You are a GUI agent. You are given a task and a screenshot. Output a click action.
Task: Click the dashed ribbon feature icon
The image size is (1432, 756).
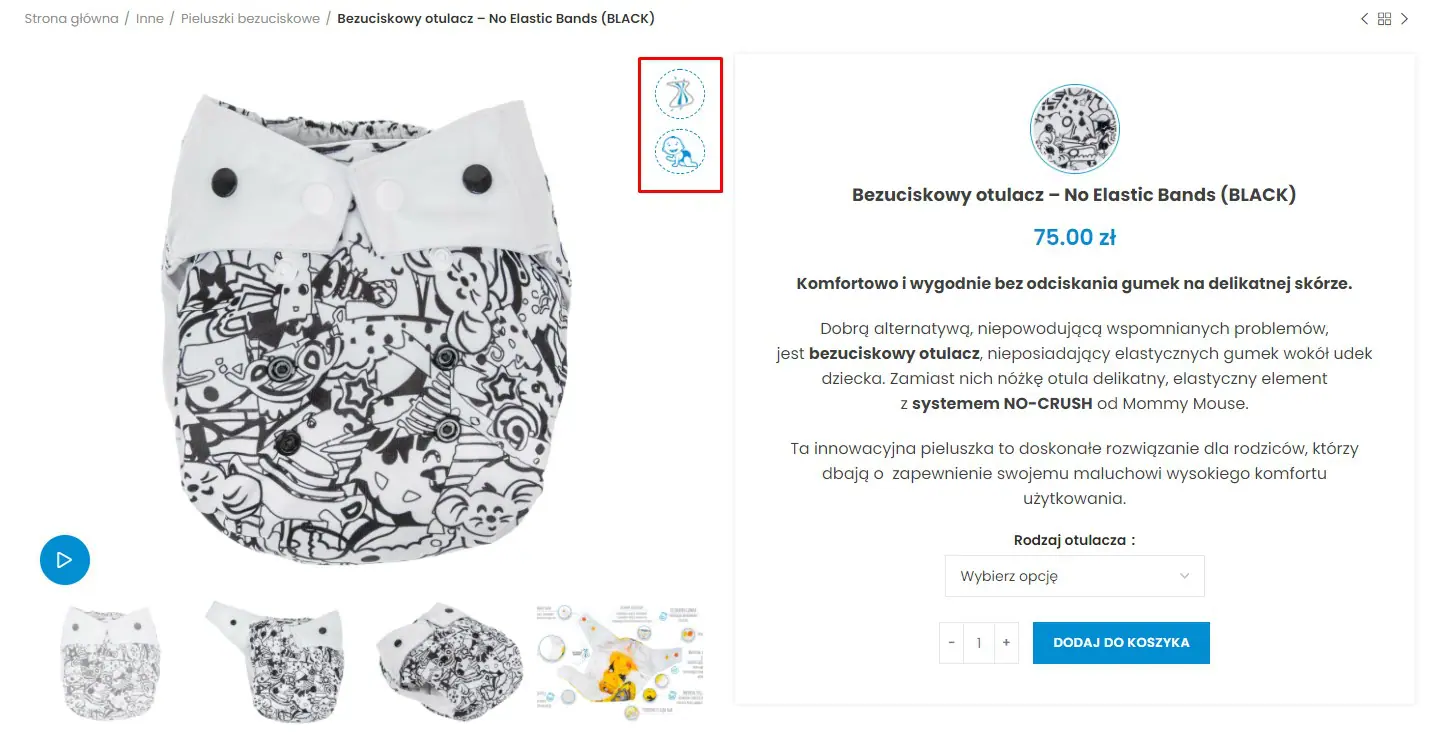(x=680, y=94)
